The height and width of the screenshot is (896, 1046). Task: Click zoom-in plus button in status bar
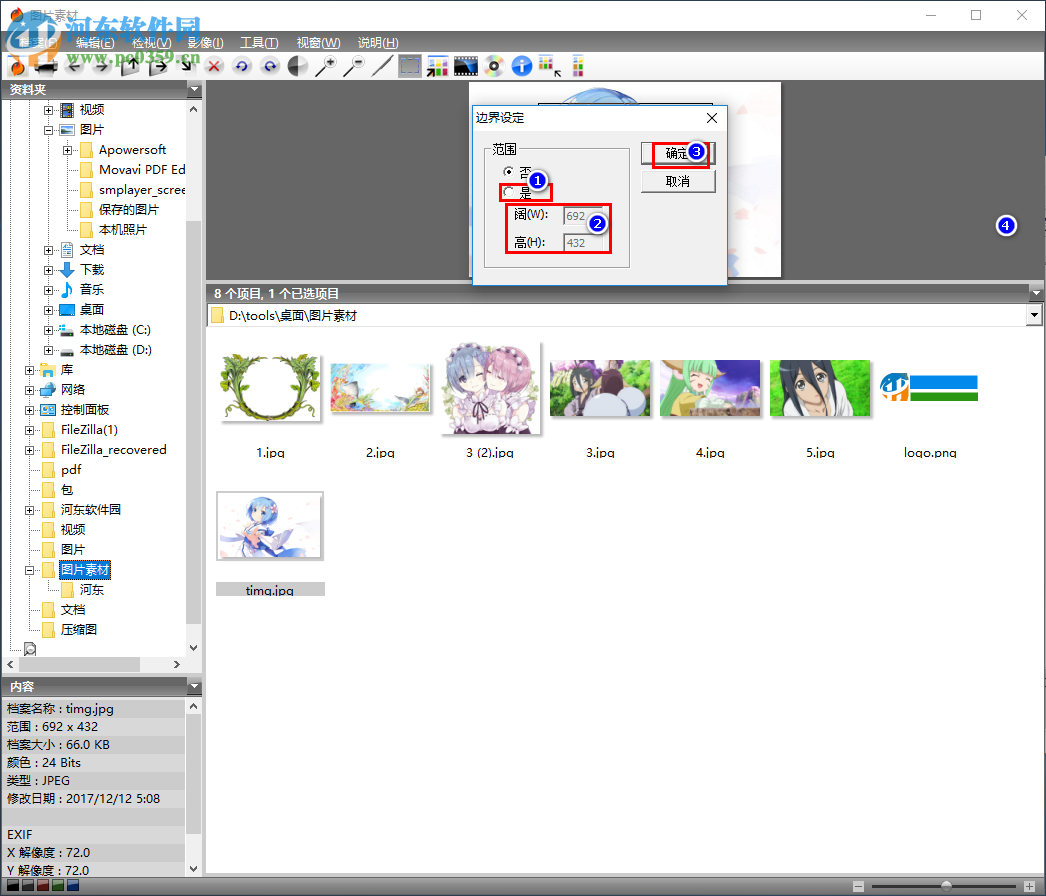(1029, 887)
